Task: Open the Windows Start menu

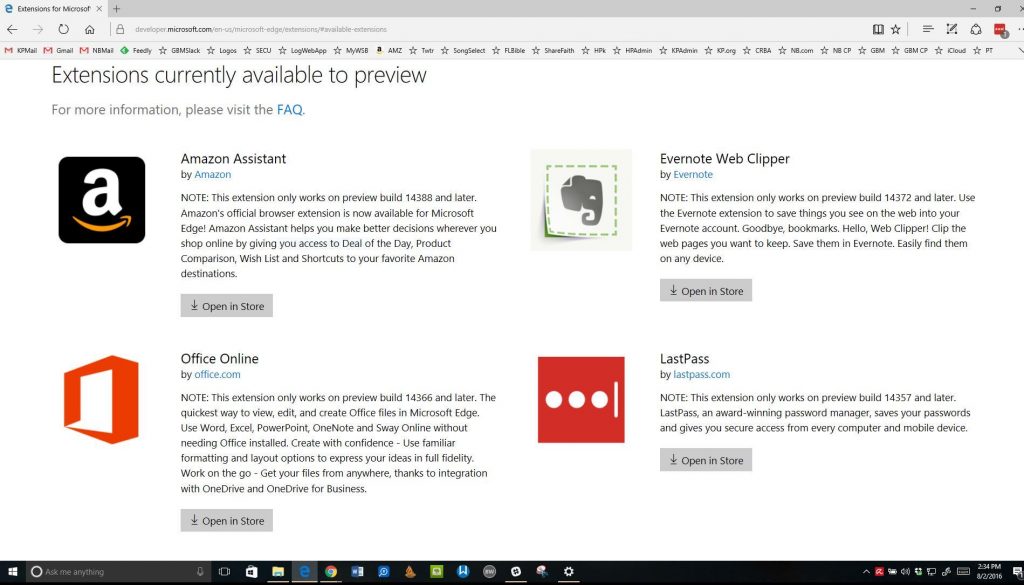Action: tap(12, 572)
